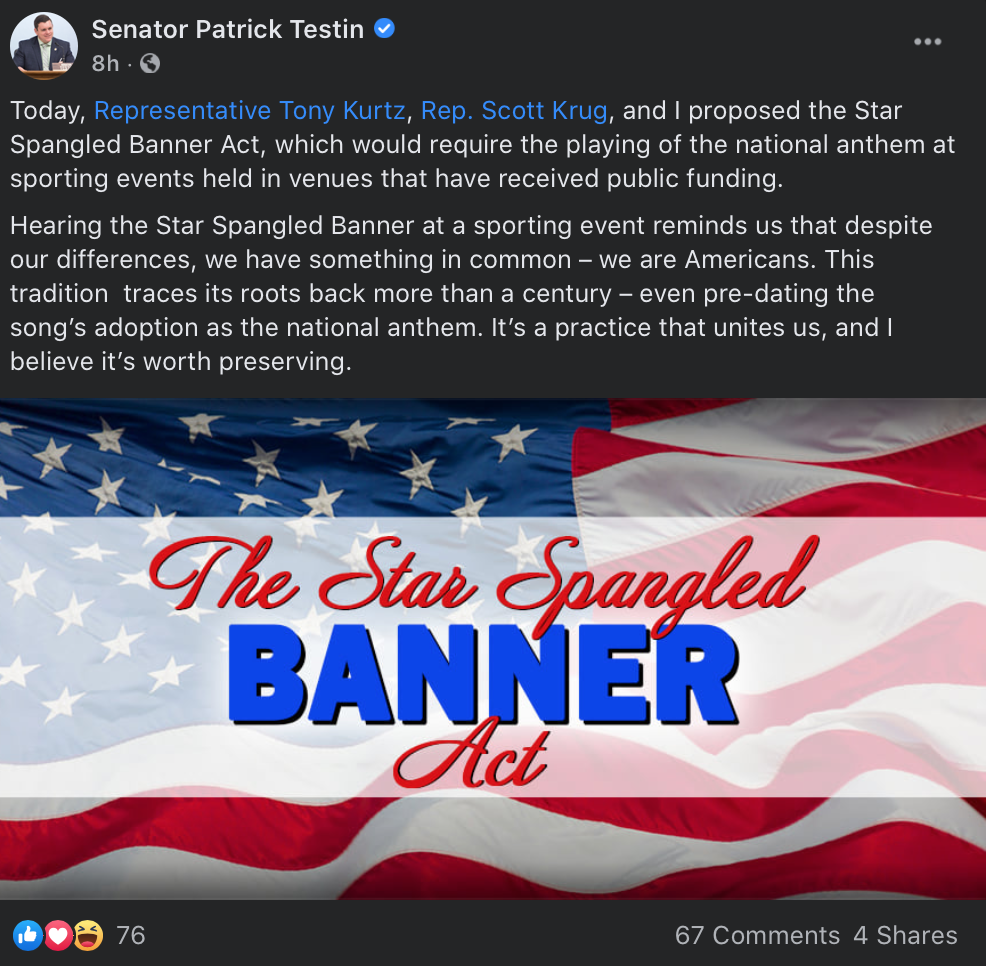986x966 pixels.
Task: Click the 8h post timestamp
Action: coord(105,64)
